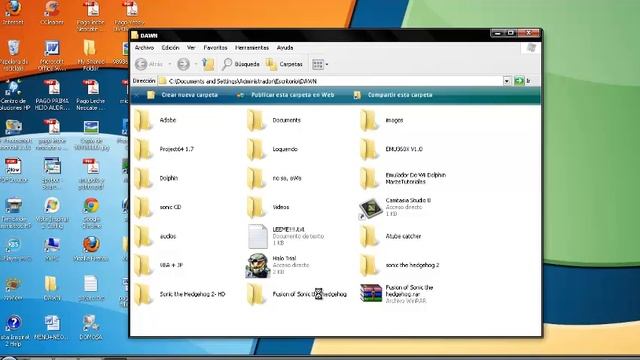640x360 pixels.
Task: Open forward history dropdown arrow
Action: tap(196, 64)
